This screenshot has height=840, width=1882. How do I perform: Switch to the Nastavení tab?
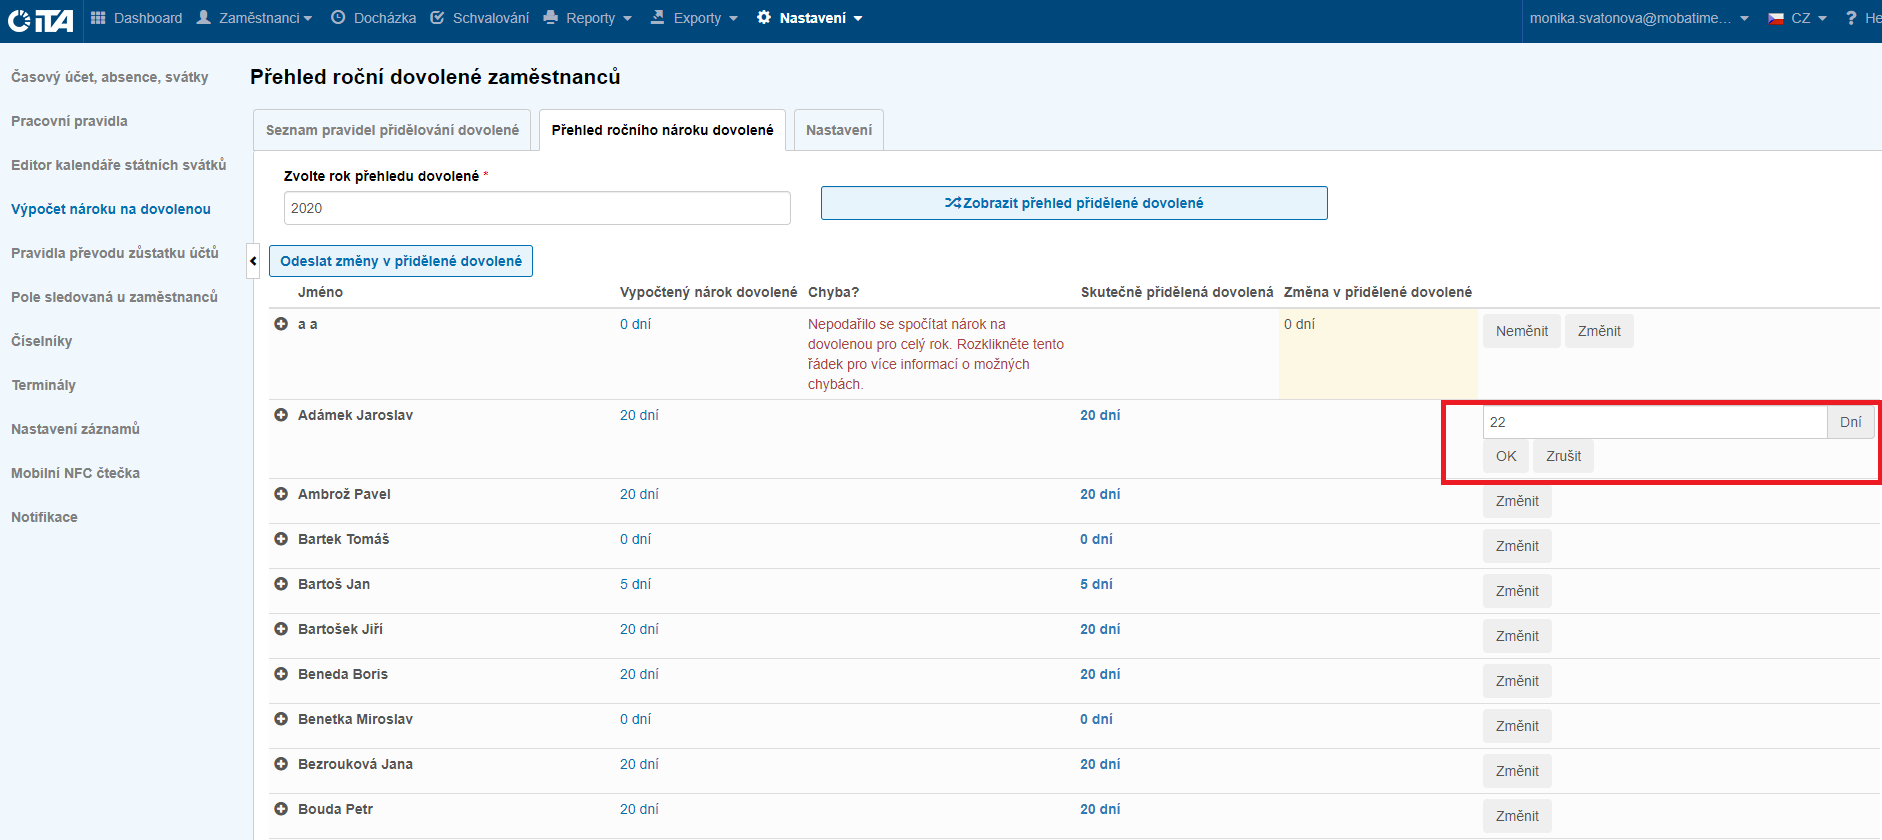point(838,130)
